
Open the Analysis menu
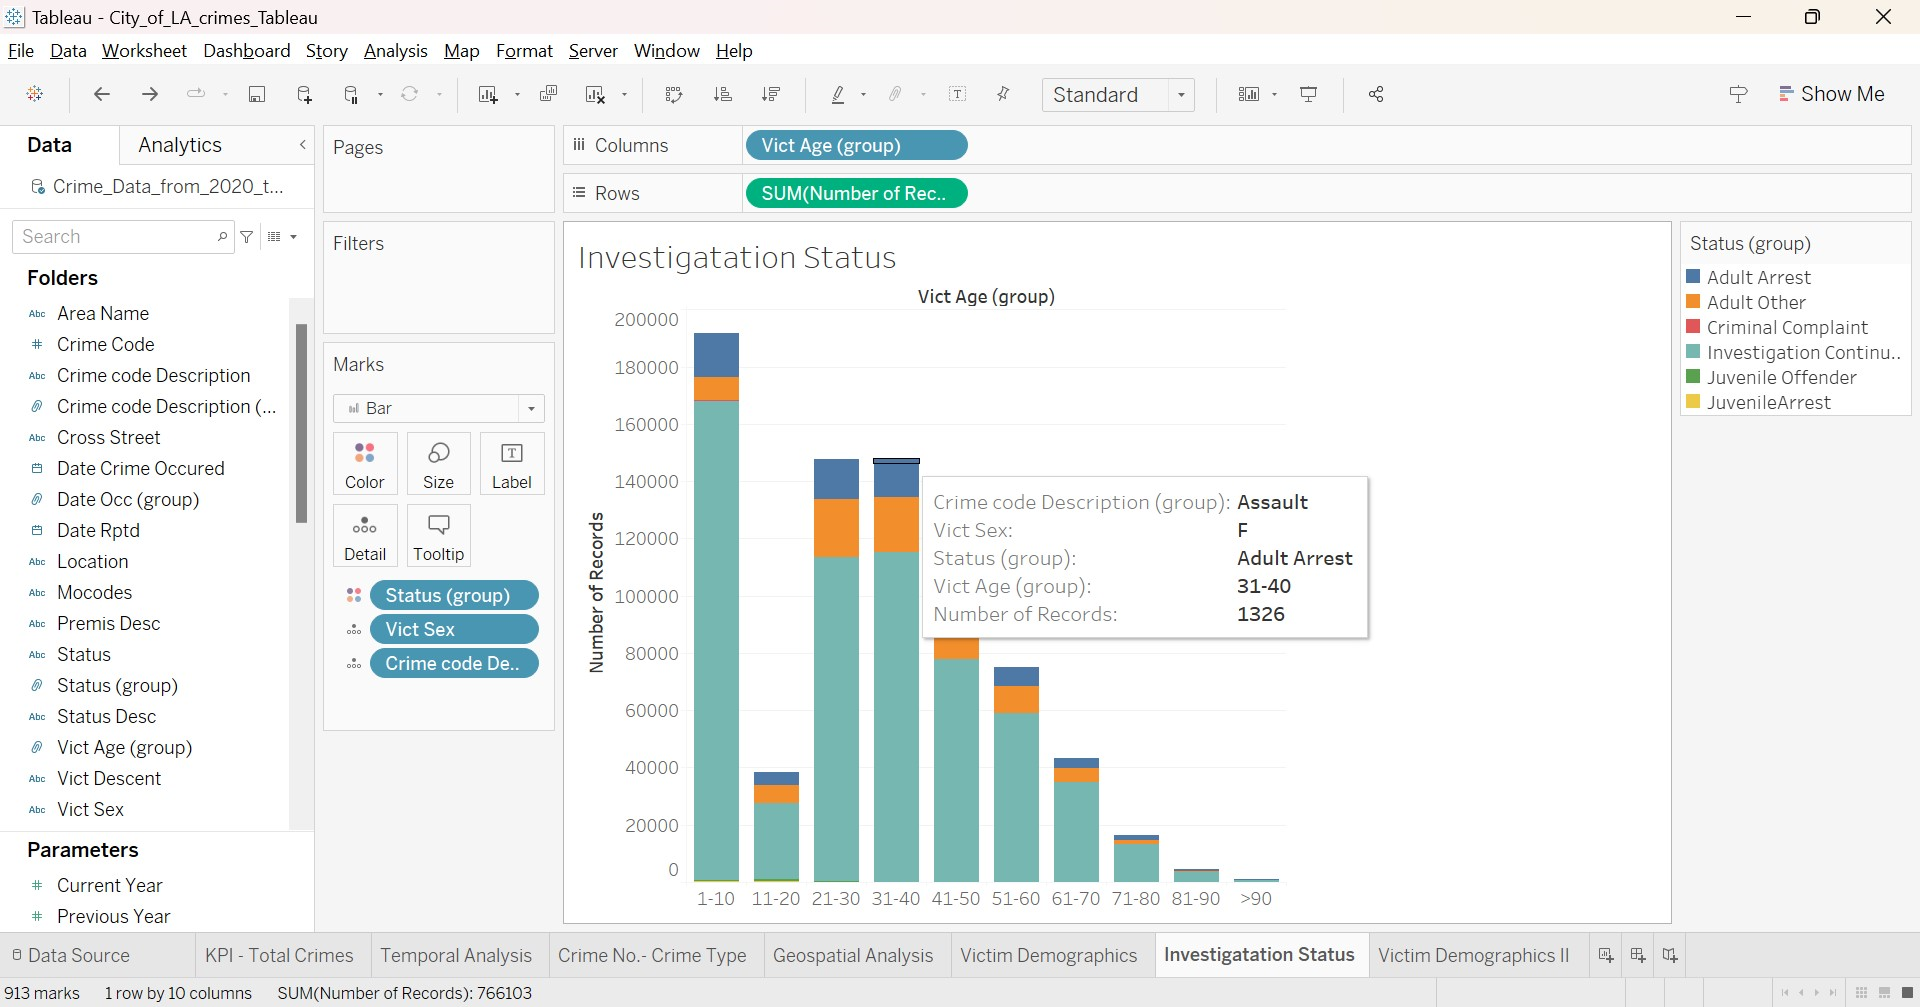pyautogui.click(x=395, y=50)
